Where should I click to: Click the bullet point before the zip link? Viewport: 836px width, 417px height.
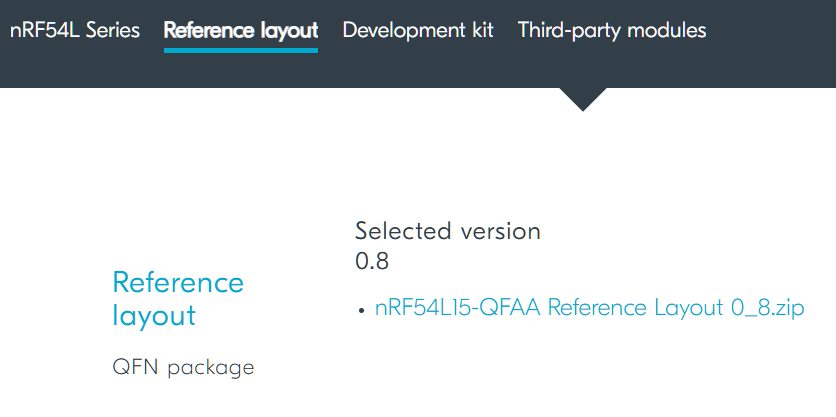[x=362, y=310]
